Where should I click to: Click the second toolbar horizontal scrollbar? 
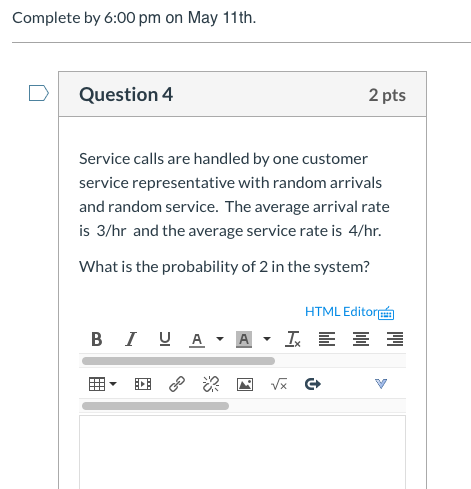[x=155, y=406]
